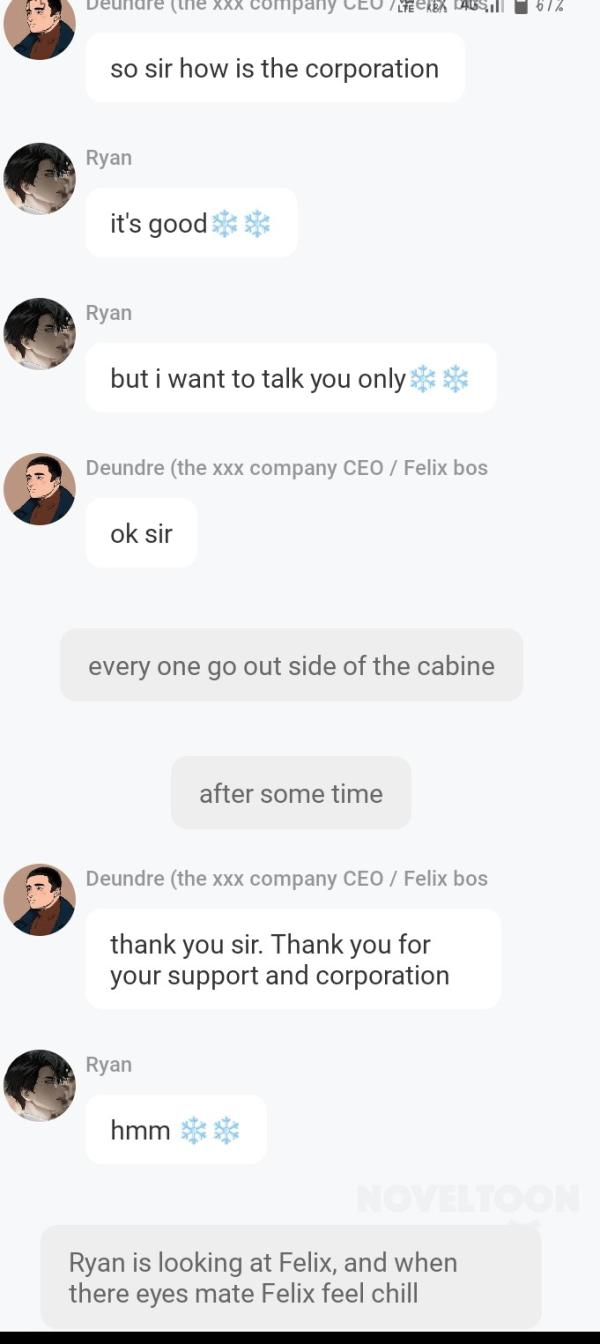
Task: Tap narration "every one go out side of the cabine"
Action: [x=291, y=665]
